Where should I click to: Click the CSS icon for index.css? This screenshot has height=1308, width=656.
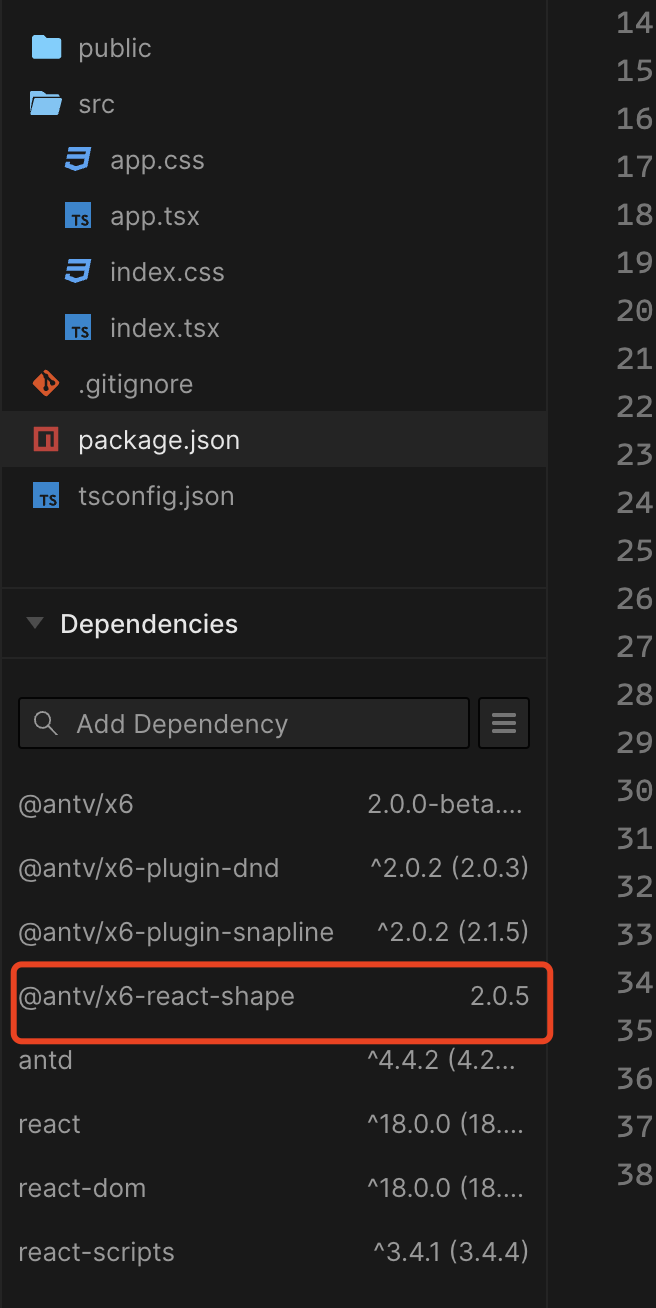(x=77, y=271)
